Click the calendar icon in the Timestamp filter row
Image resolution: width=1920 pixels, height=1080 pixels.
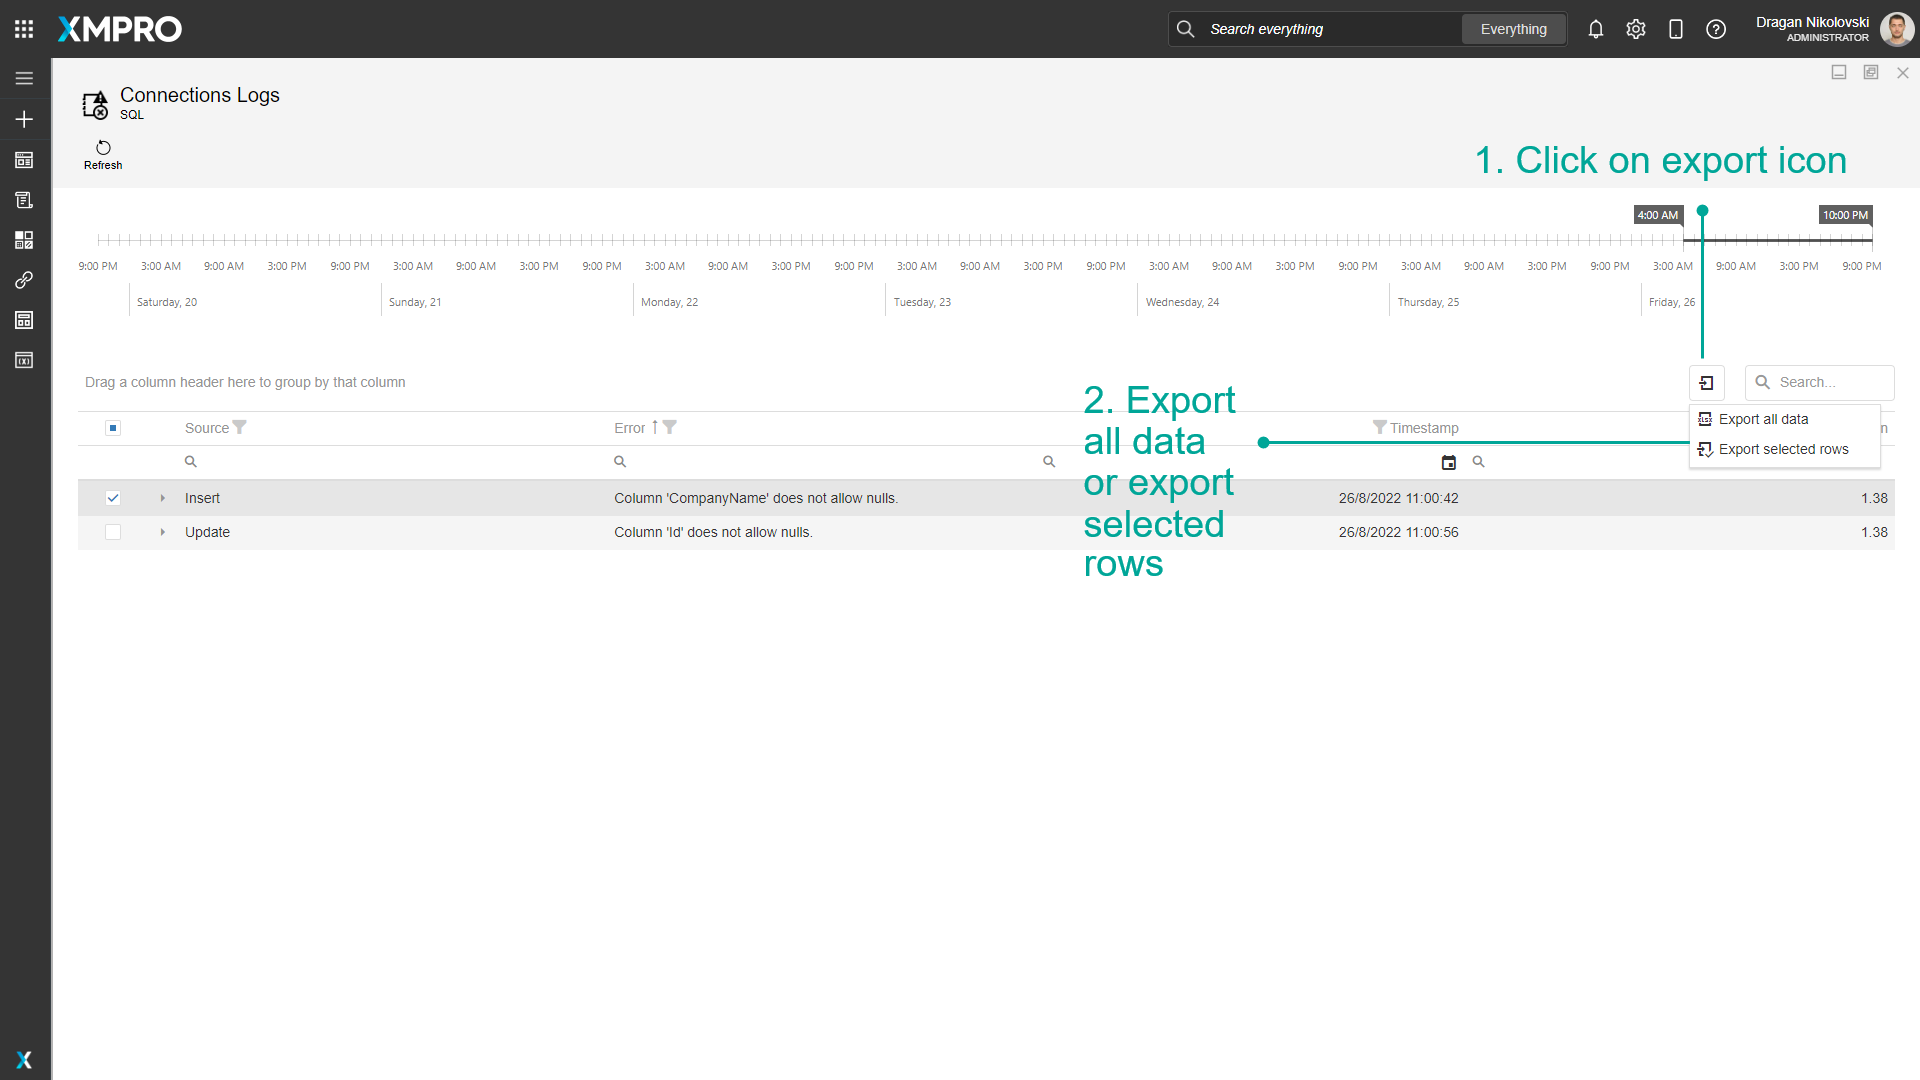tap(1450, 461)
